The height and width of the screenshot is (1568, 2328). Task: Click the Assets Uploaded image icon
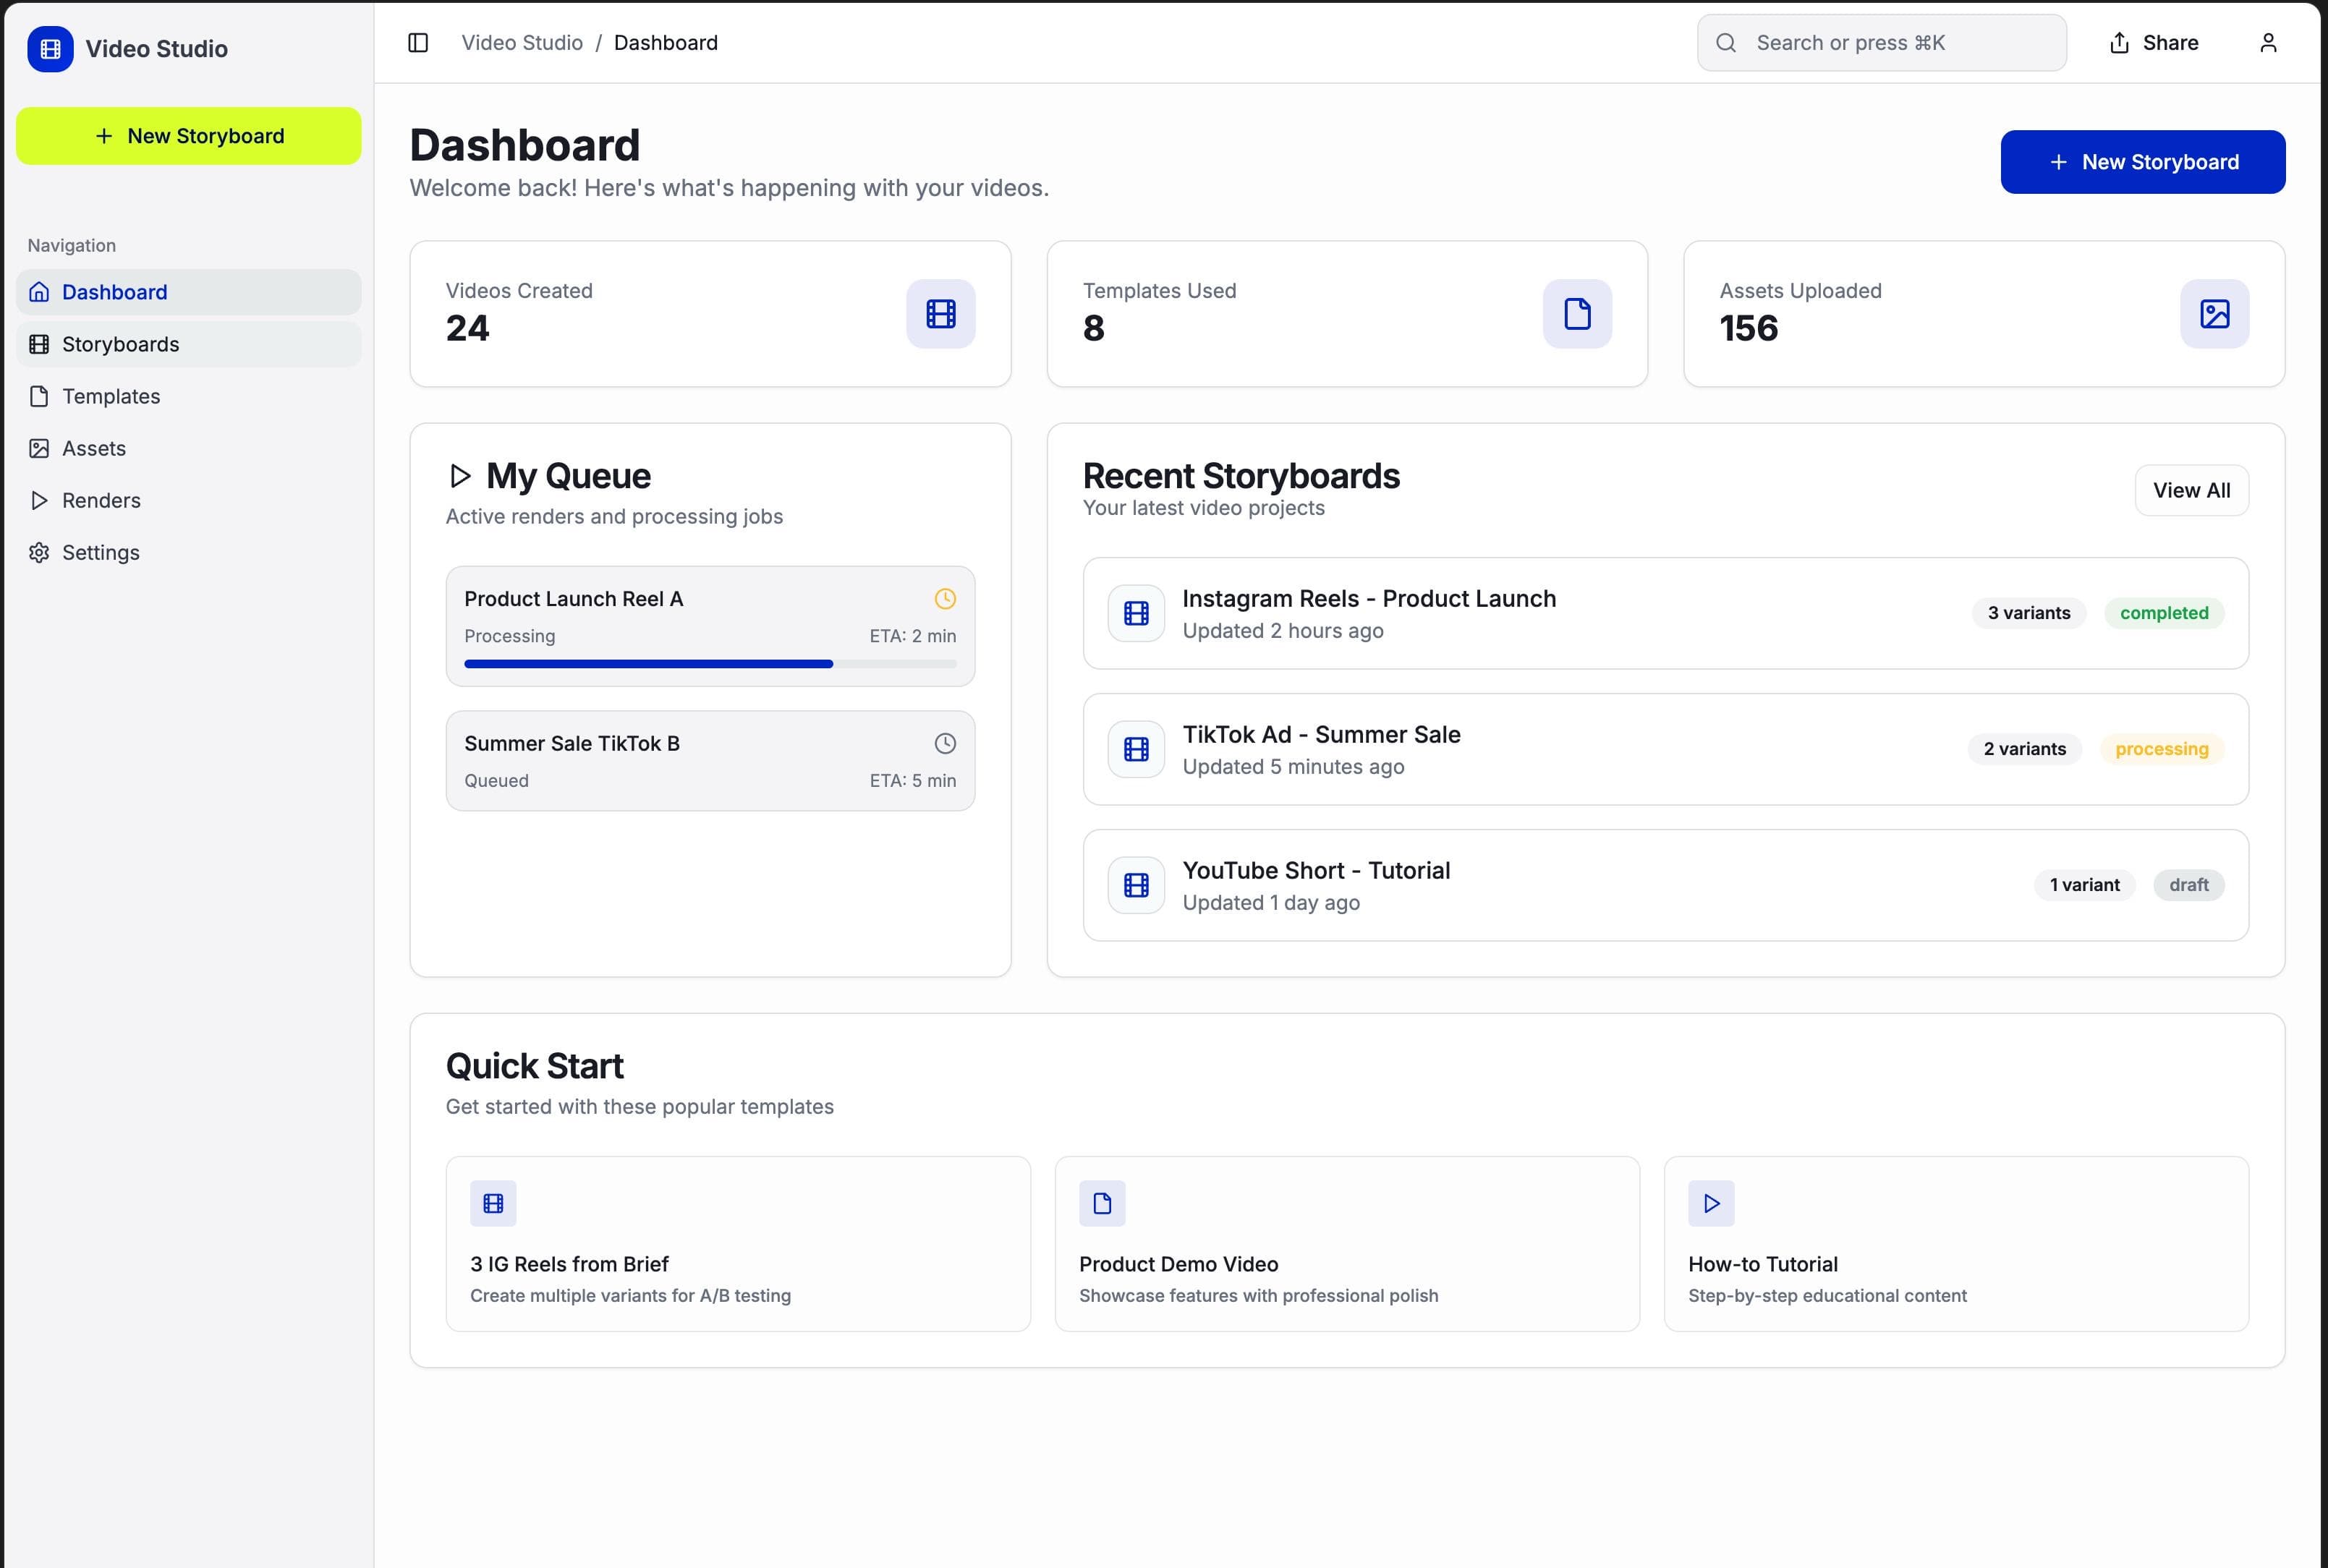pos(2214,314)
